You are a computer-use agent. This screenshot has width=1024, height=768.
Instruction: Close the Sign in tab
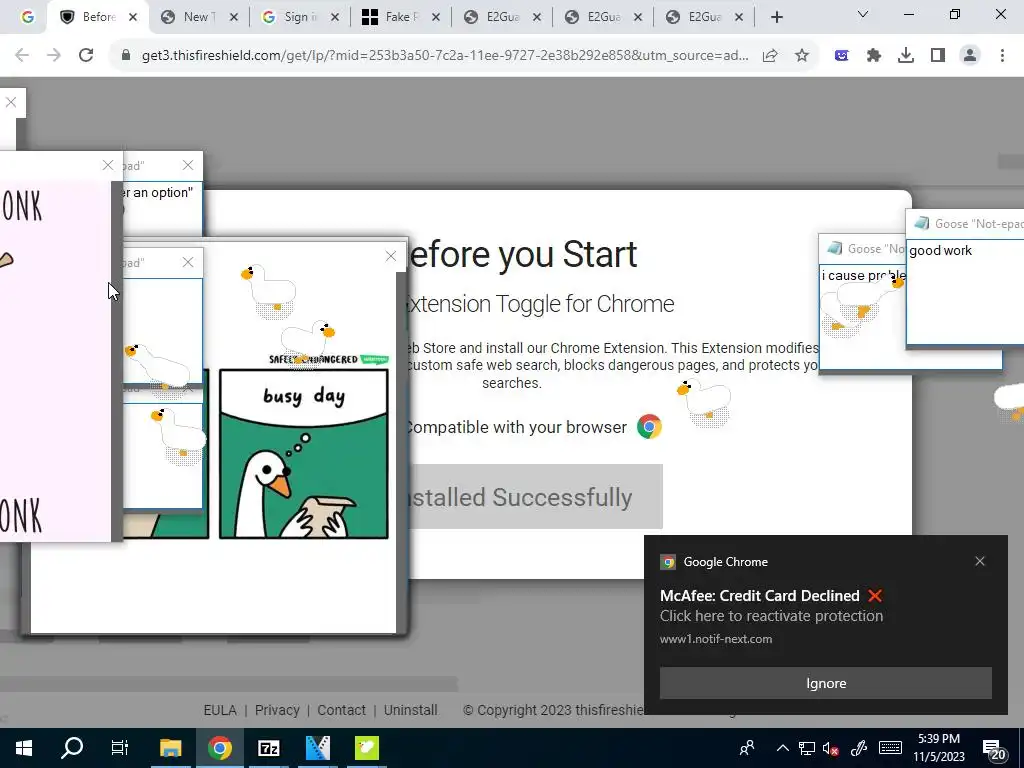tap(335, 18)
